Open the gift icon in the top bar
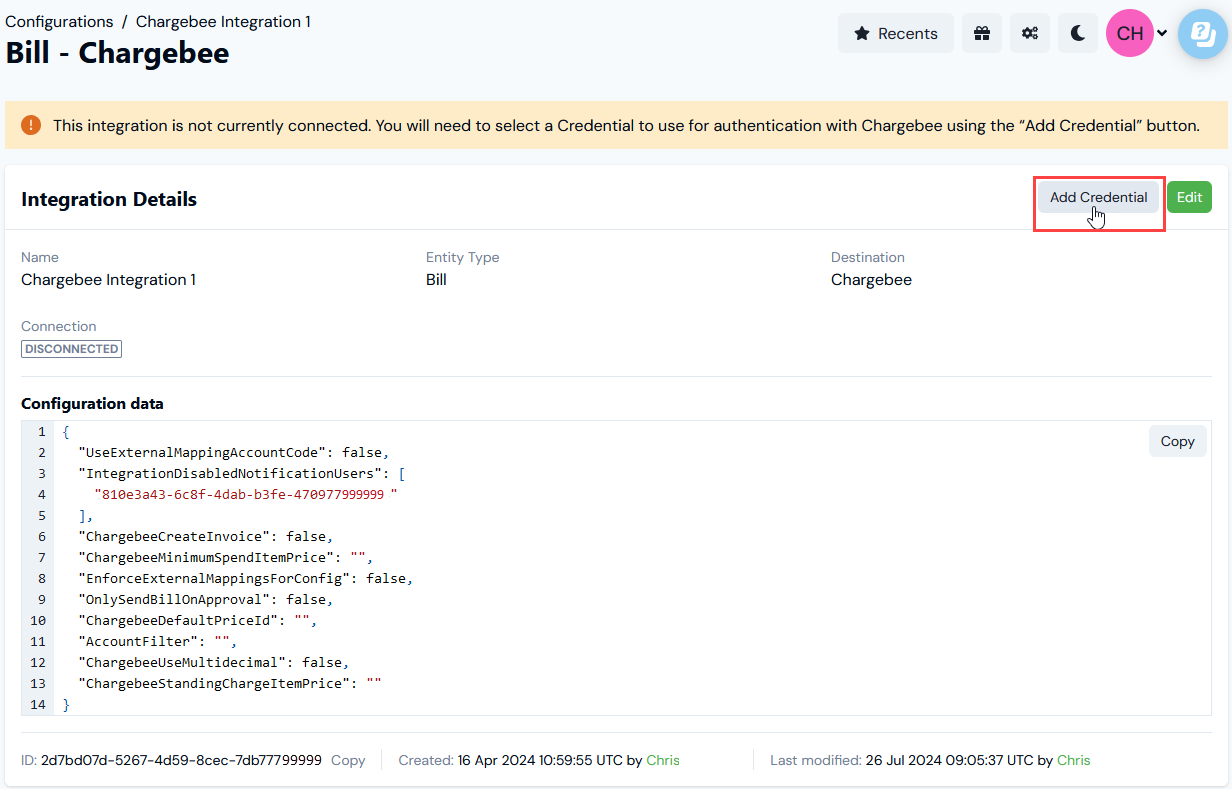This screenshot has width=1232, height=789. (x=981, y=33)
